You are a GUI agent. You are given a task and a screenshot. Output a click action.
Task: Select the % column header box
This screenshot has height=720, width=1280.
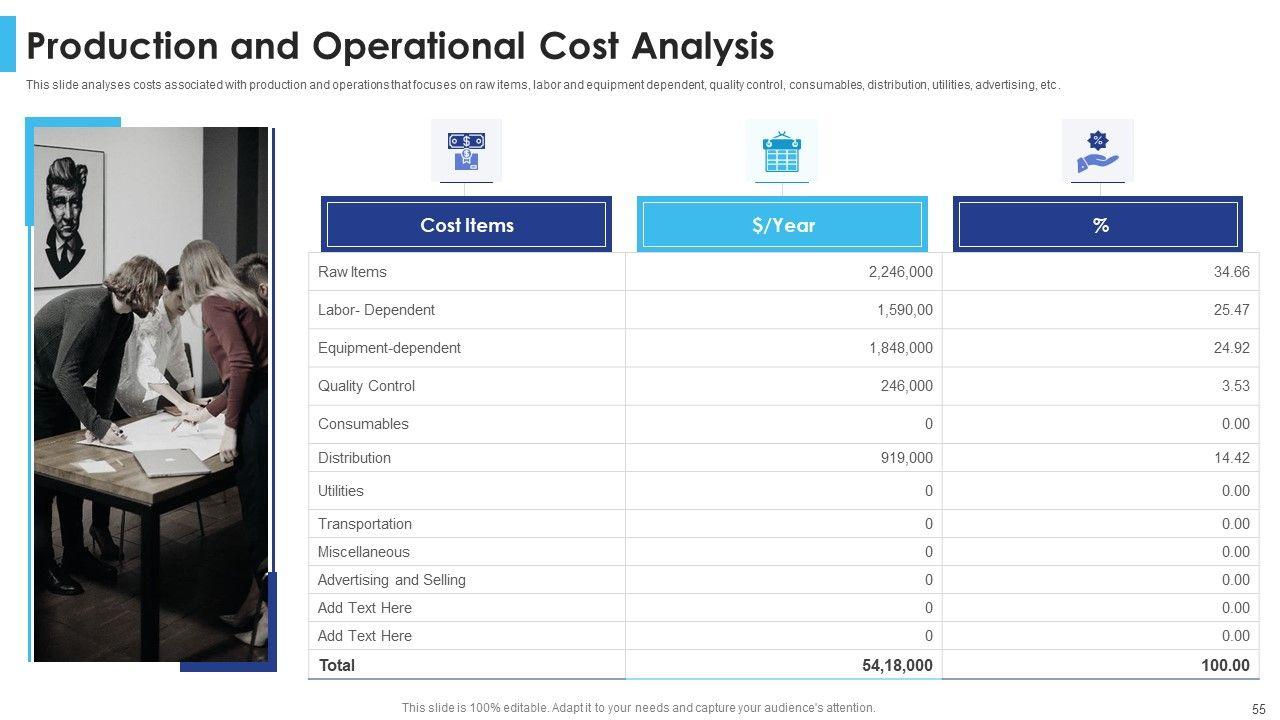[x=1098, y=225]
